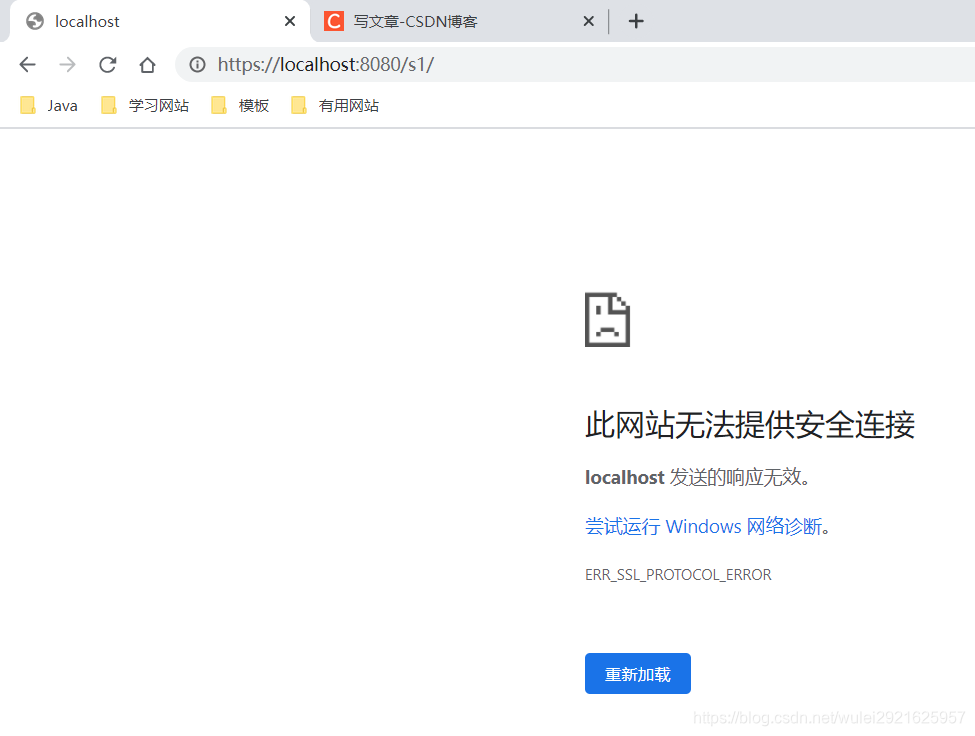The image size is (975, 736).
Task: Click the broken page error icon
Action: click(x=607, y=319)
